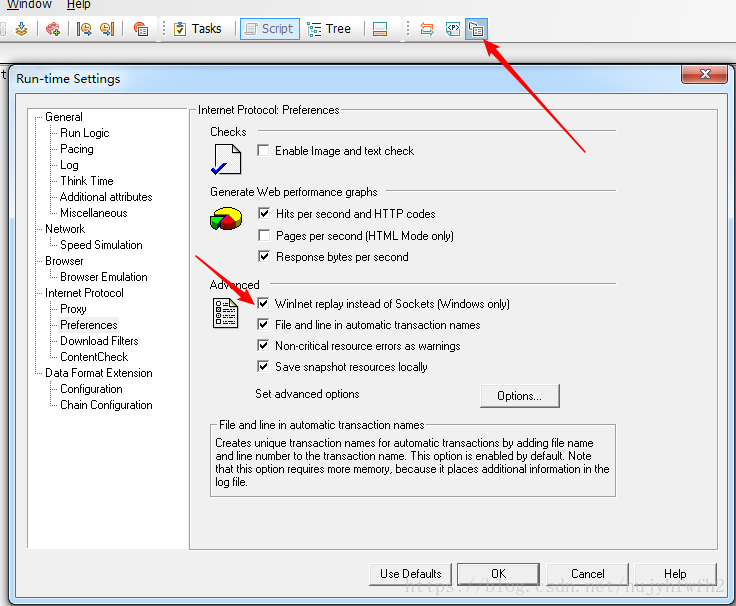Viewport: 736px width, 606px height.
Task: Open the Window menu
Action: (29, 5)
